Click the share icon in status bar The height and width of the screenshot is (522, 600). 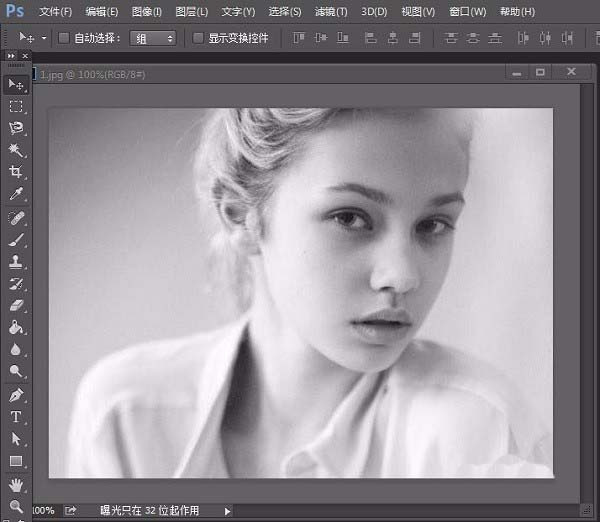[71, 511]
